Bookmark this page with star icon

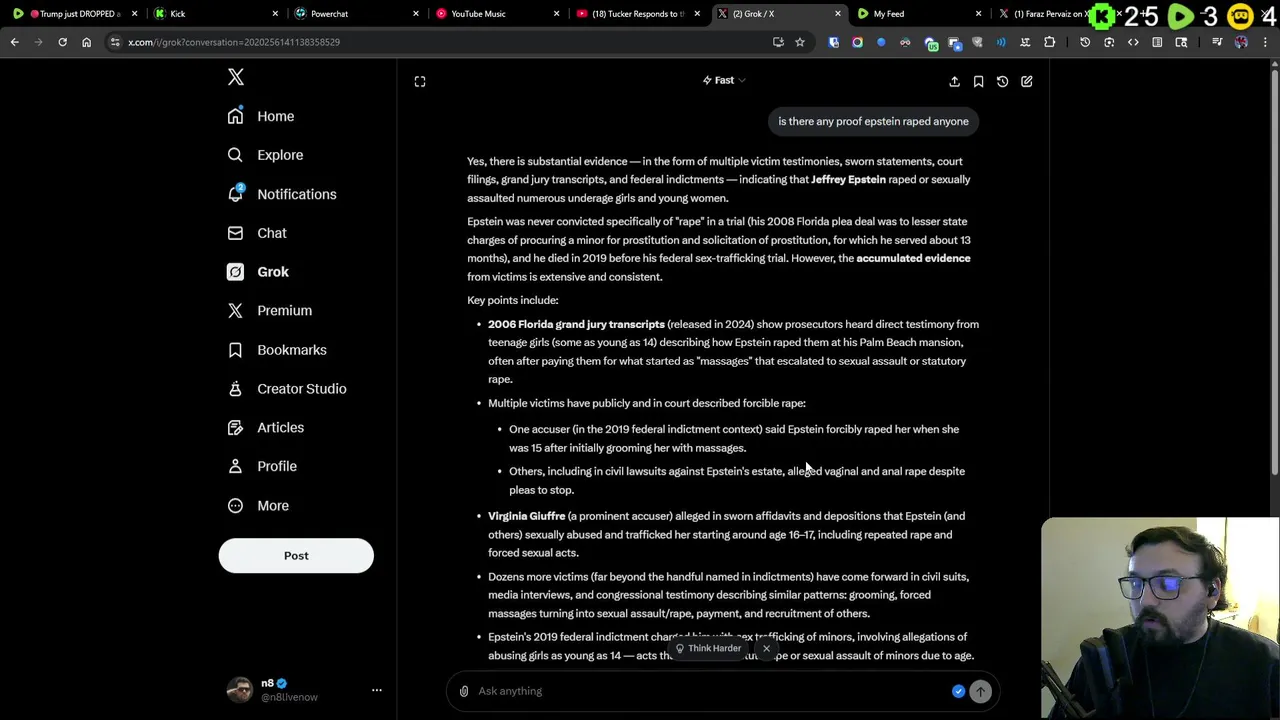pos(800,42)
